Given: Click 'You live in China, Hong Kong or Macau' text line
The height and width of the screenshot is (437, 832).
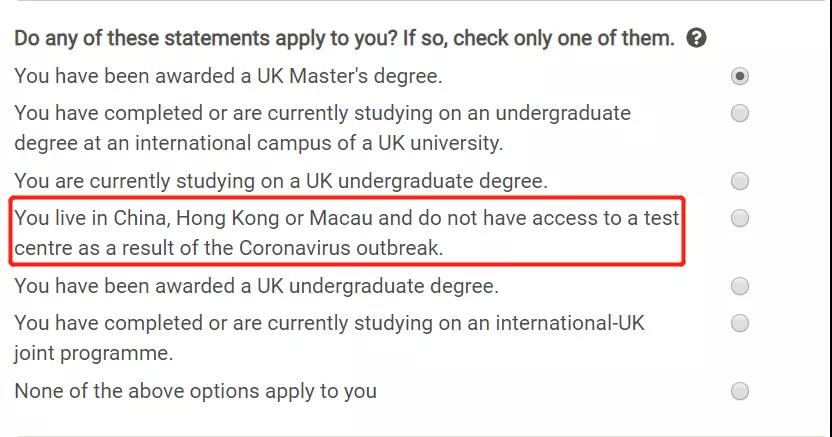Looking at the screenshot, I should click(x=346, y=218).
